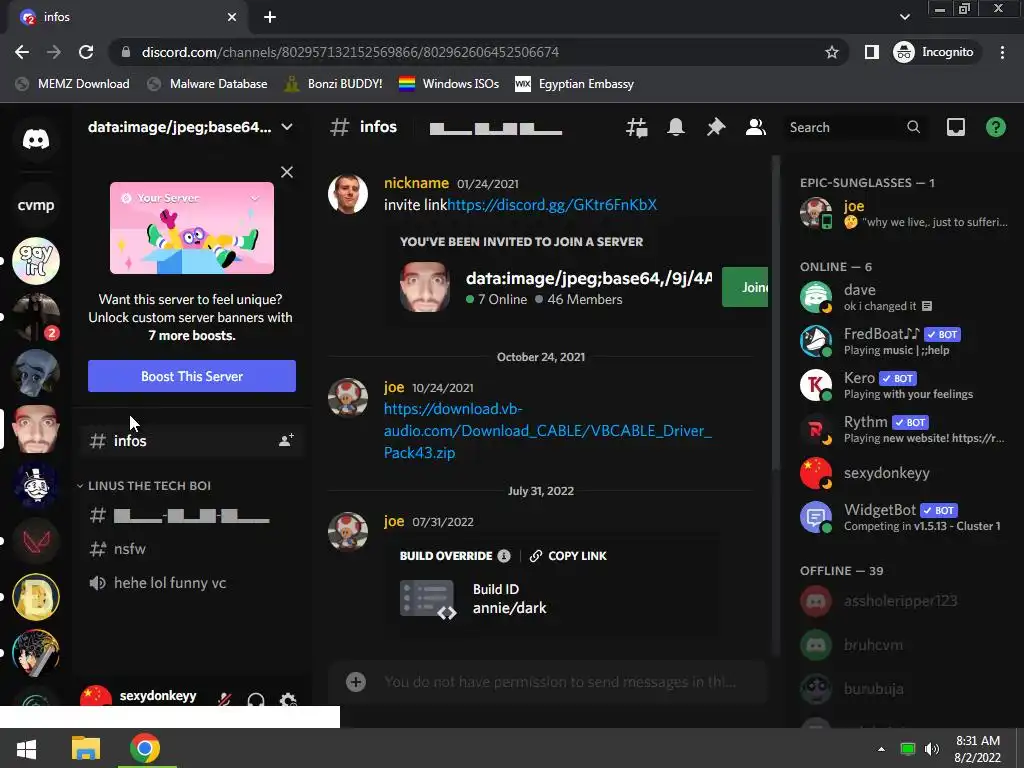Screen dimensions: 1024x768
Task: Toggle headphones deafen
Action: [256, 701]
